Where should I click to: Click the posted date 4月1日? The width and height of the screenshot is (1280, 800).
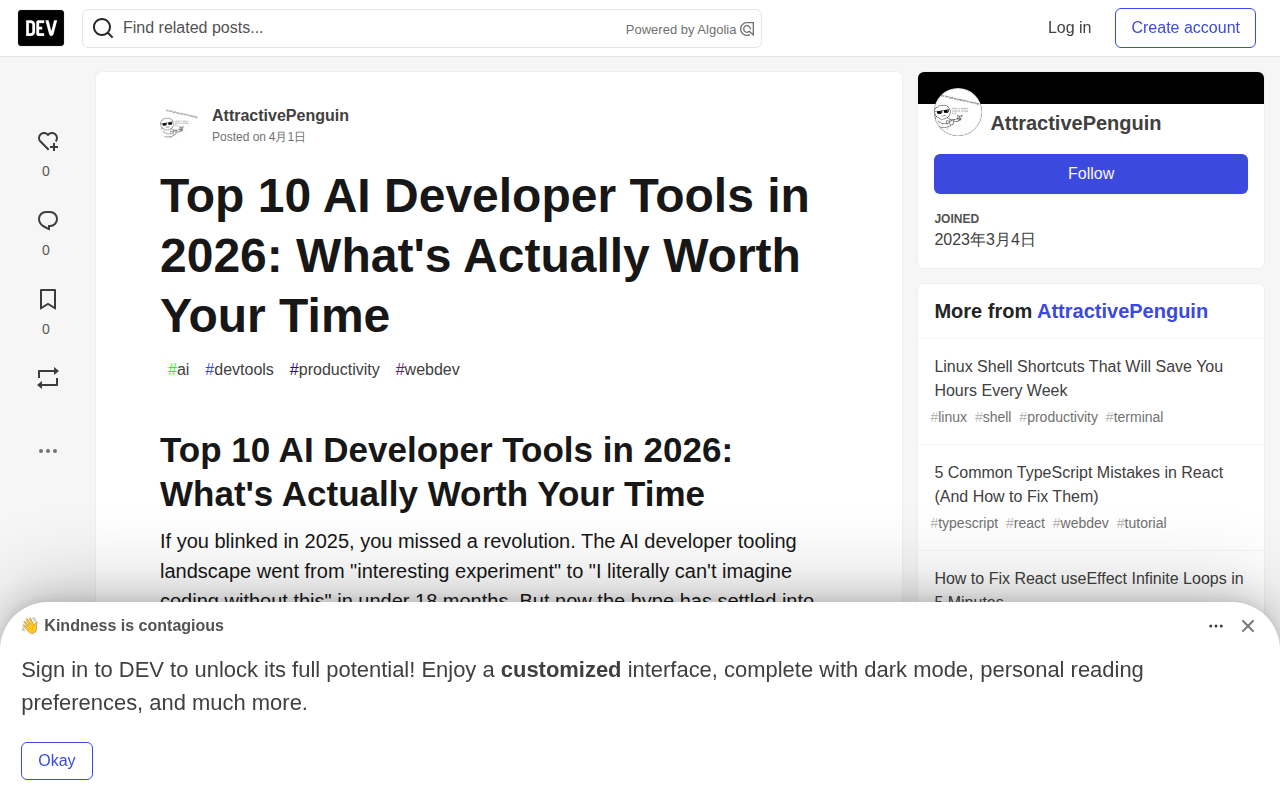tap(287, 137)
